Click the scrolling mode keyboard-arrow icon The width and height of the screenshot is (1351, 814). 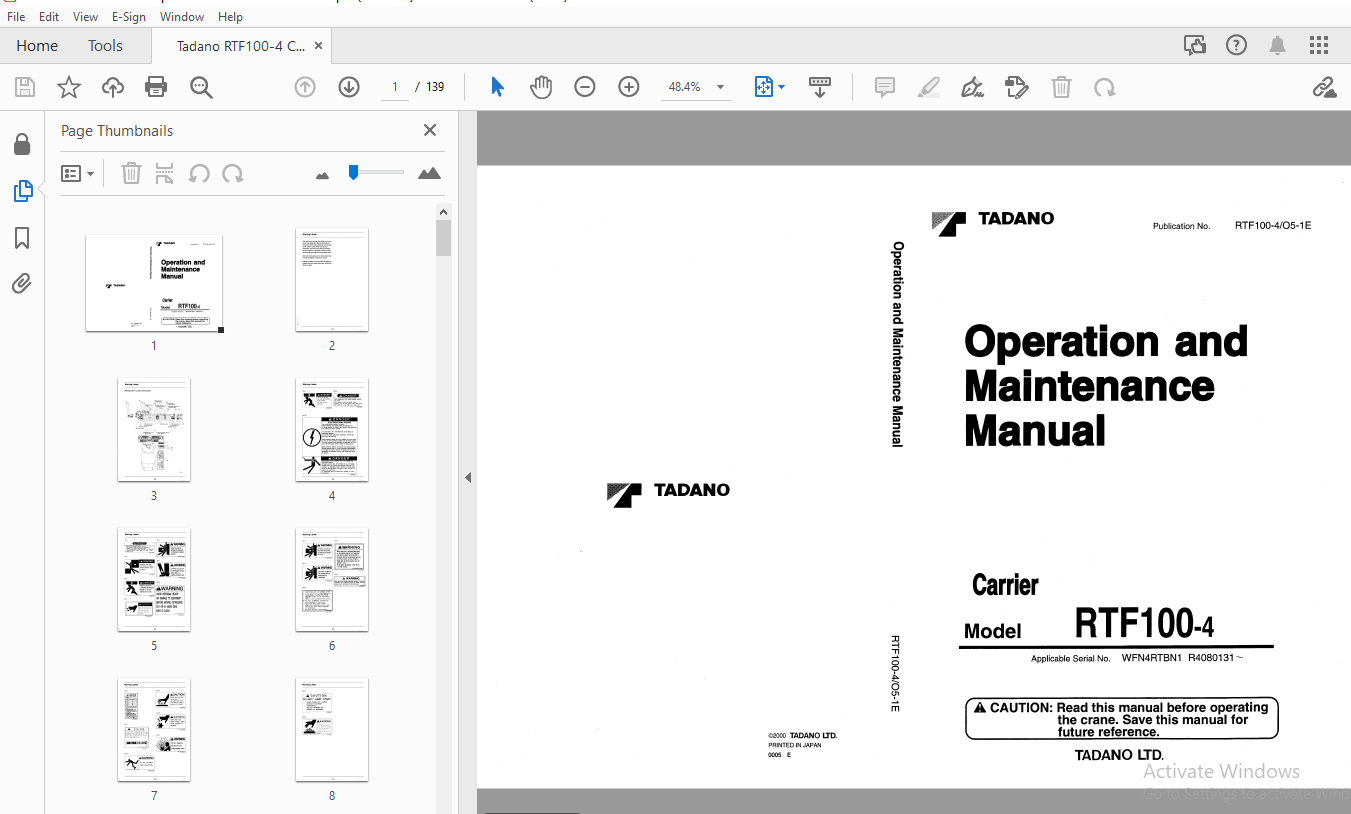click(820, 87)
